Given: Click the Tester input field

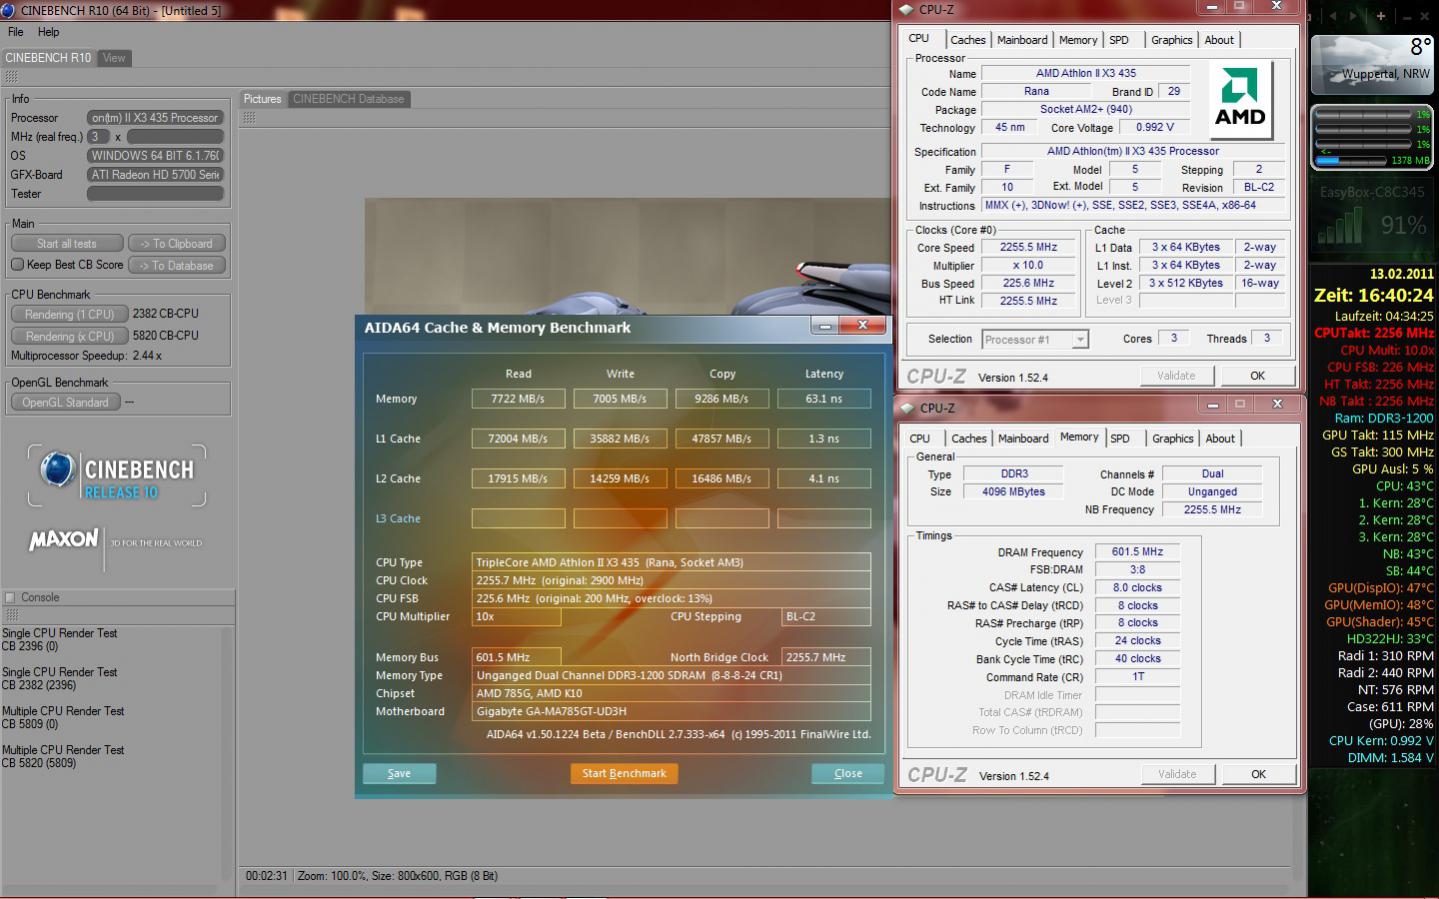Looking at the screenshot, I should 155,194.
